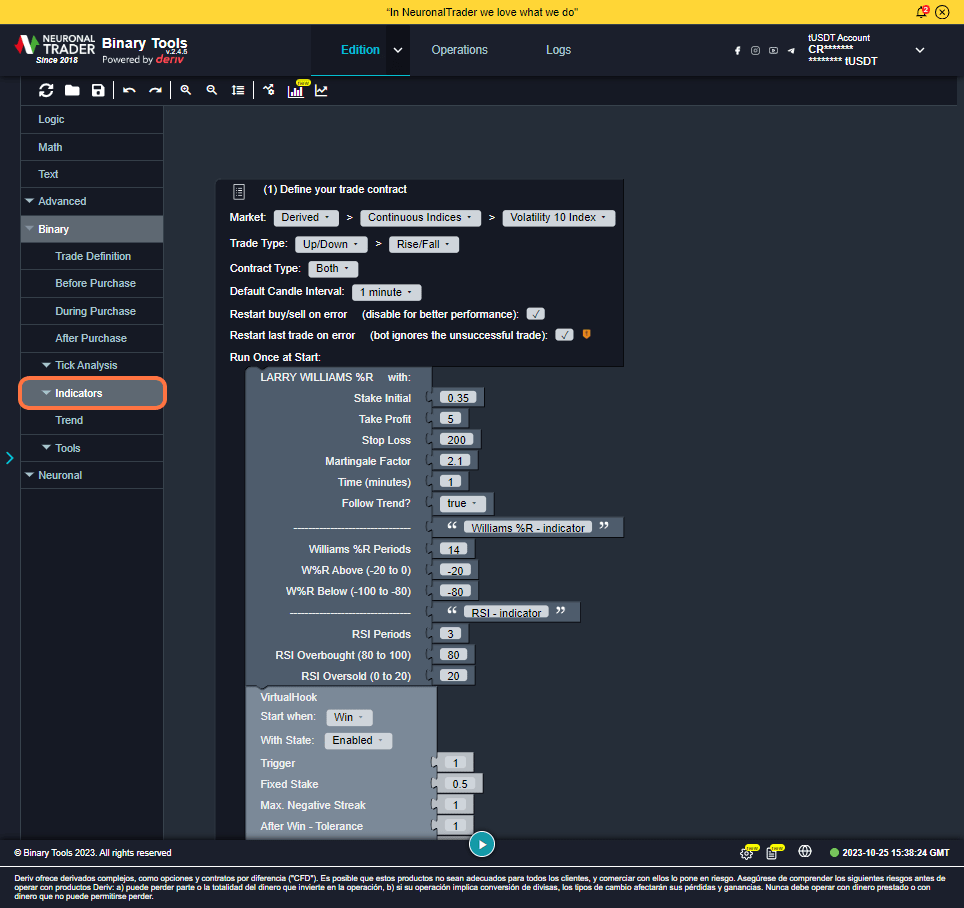Viewport: 964px width, 908px height.
Task: Run the bot with the play button
Action: tap(482, 844)
